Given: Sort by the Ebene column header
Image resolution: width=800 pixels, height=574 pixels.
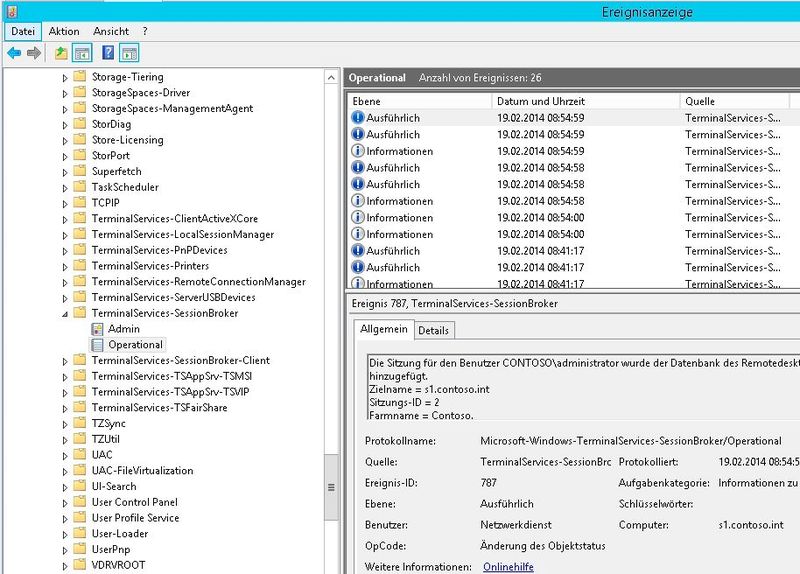Looking at the screenshot, I should [x=419, y=101].
